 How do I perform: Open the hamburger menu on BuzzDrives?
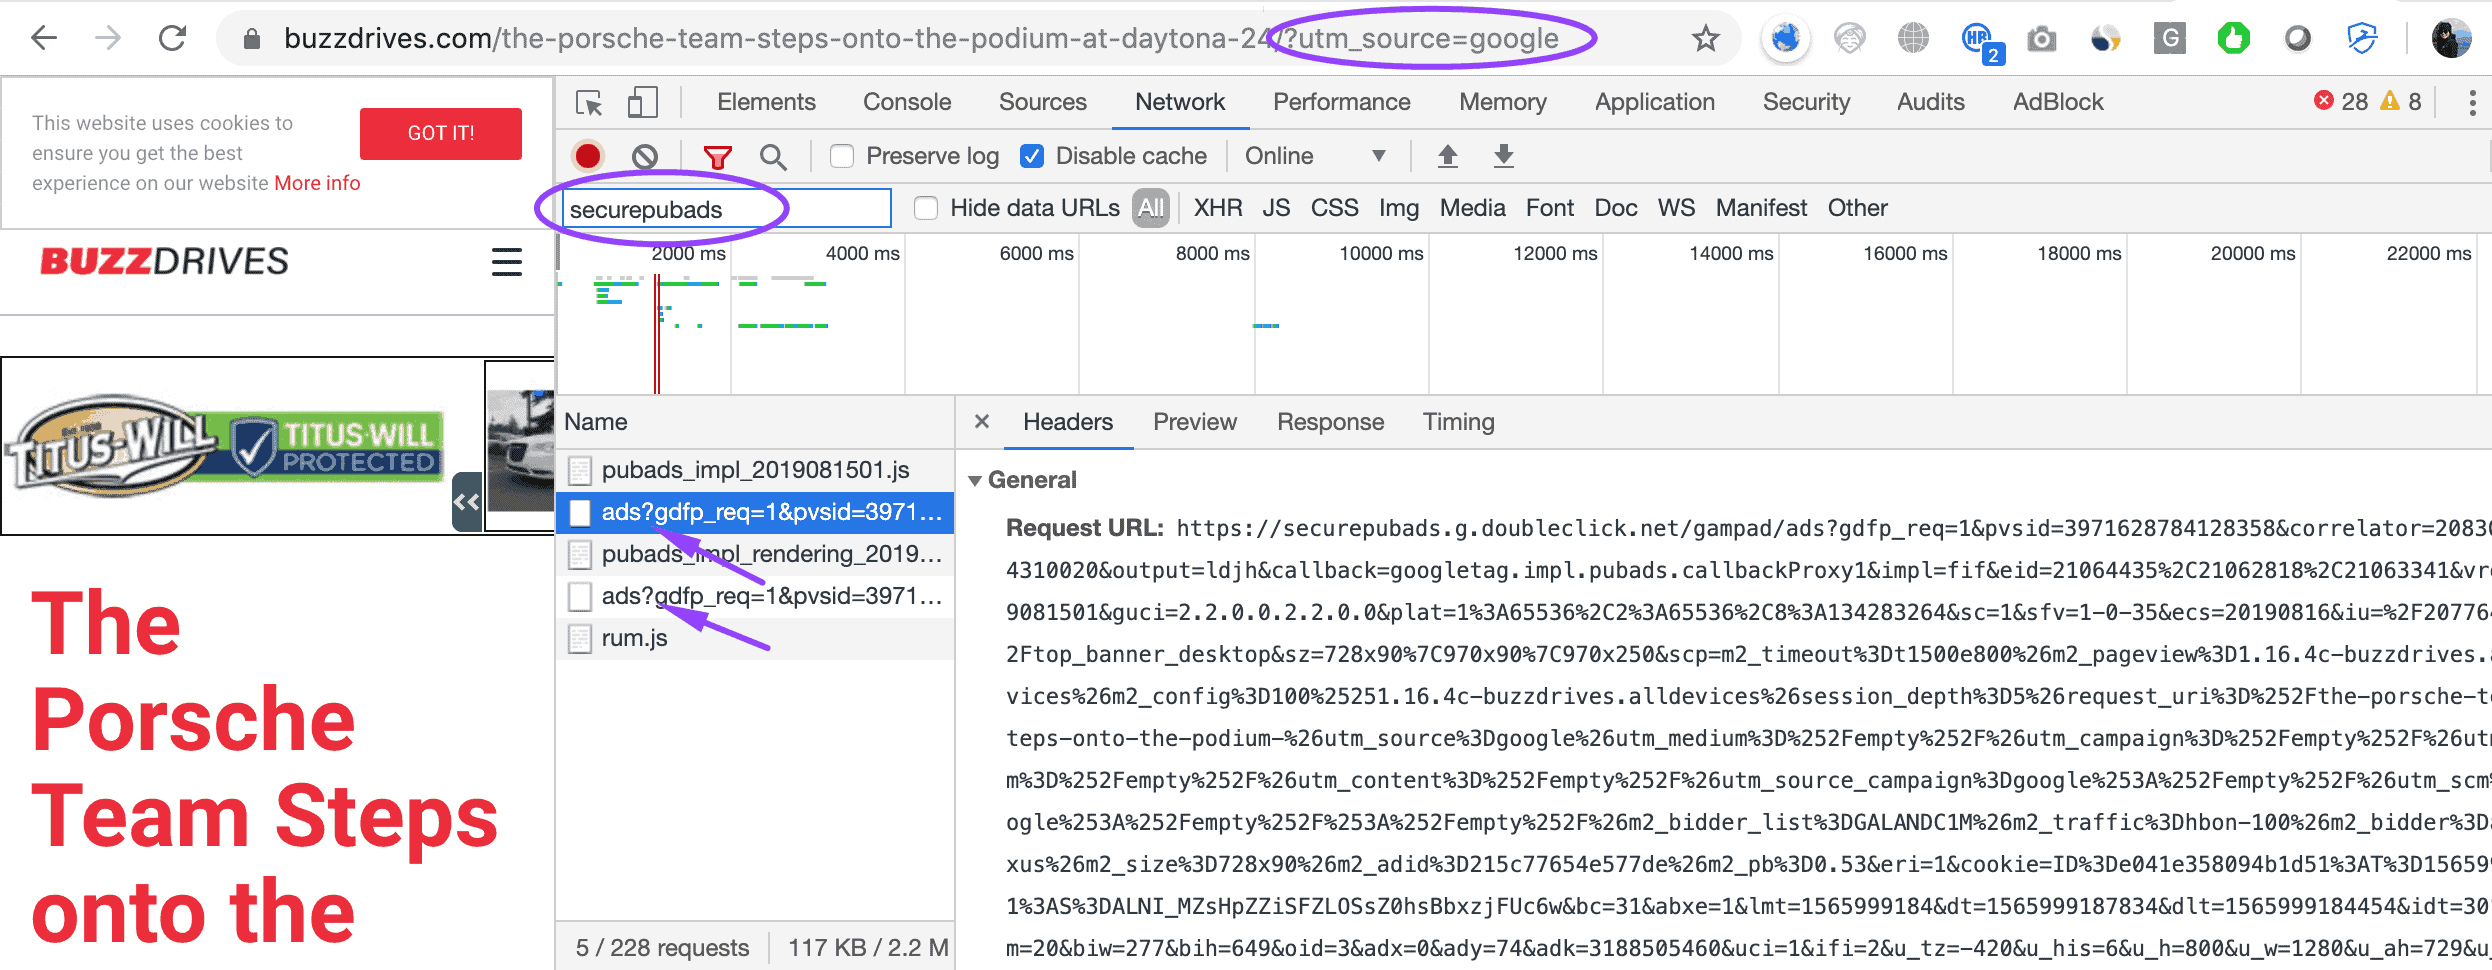tap(507, 262)
